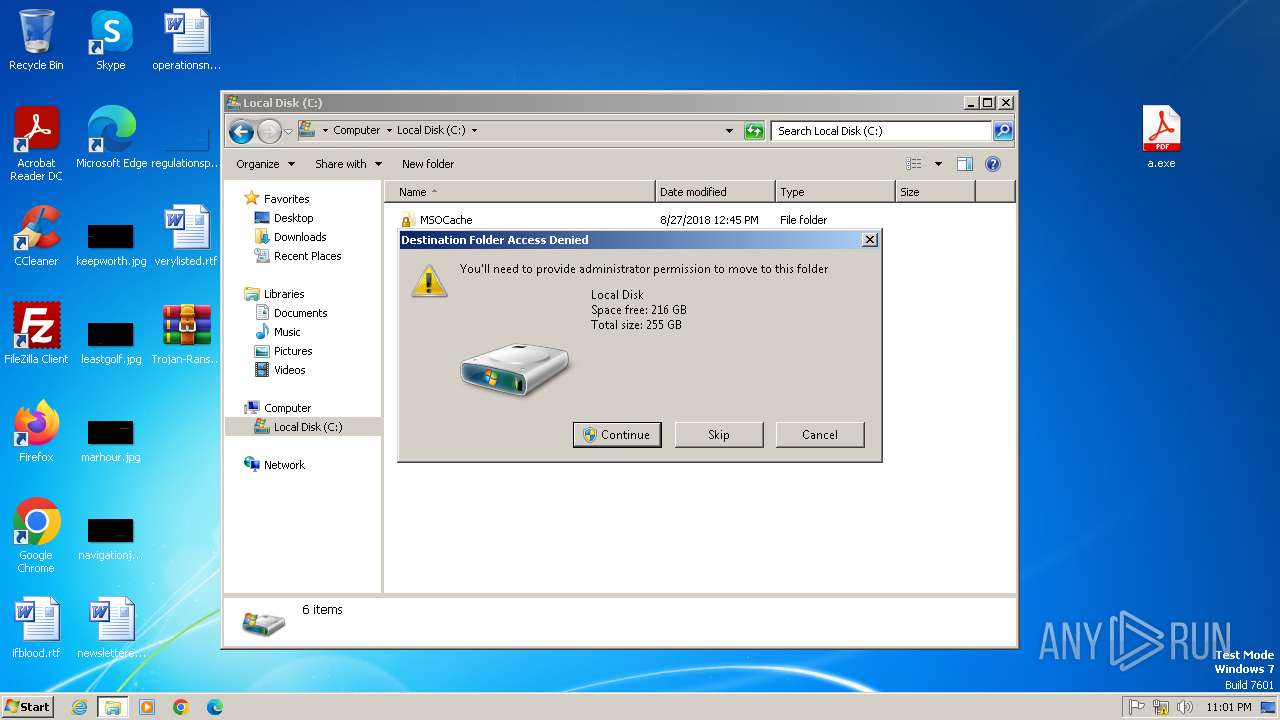The image size is (1280, 720).
Task: Select Favorites in navigation pane
Action: pyautogui.click(x=286, y=199)
